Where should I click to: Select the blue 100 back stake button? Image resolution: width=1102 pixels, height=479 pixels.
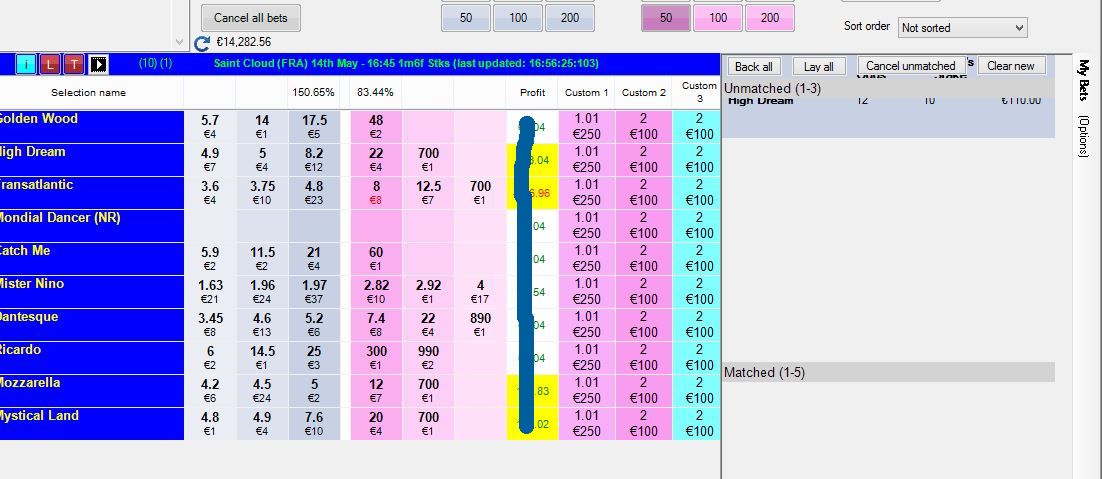coord(518,18)
